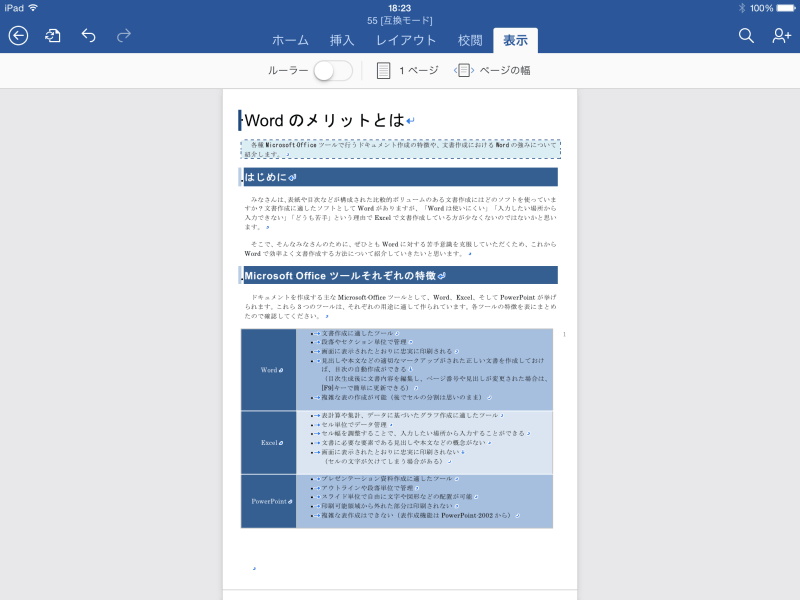800x600 pixels.
Task: Click the 'PowerPoint' table row header cell
Action: (269, 502)
